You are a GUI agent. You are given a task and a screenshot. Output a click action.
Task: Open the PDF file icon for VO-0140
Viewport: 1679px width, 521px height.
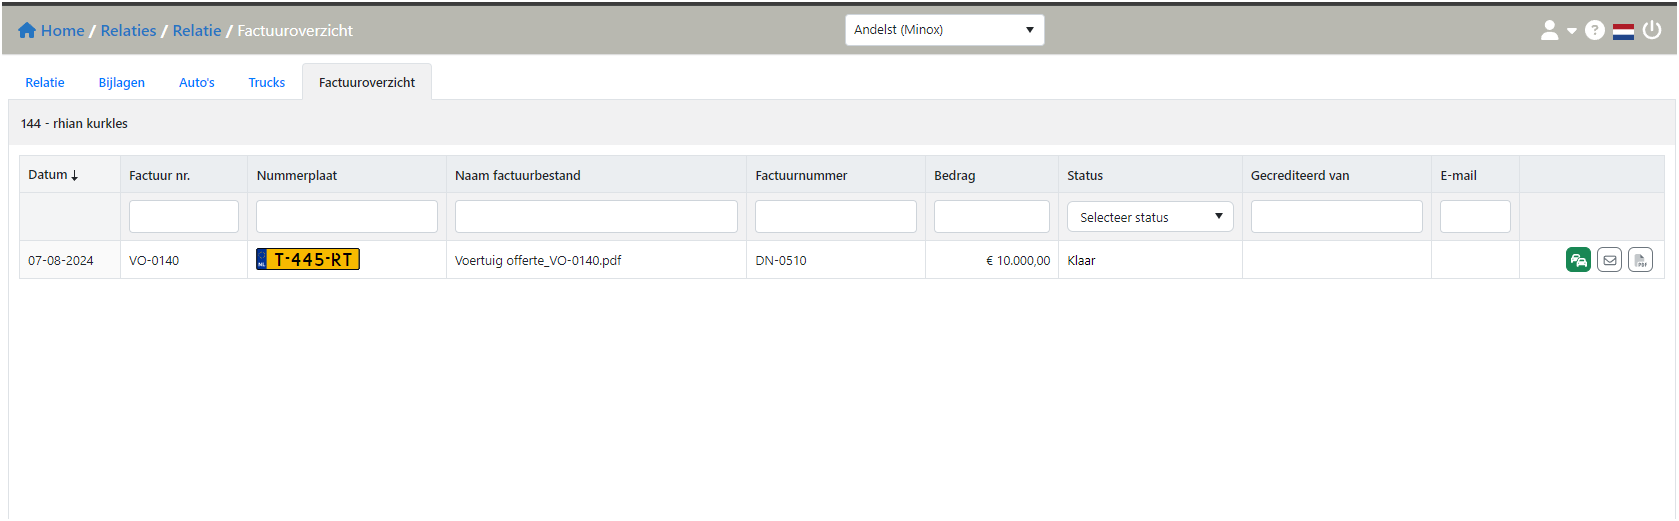(1640, 260)
